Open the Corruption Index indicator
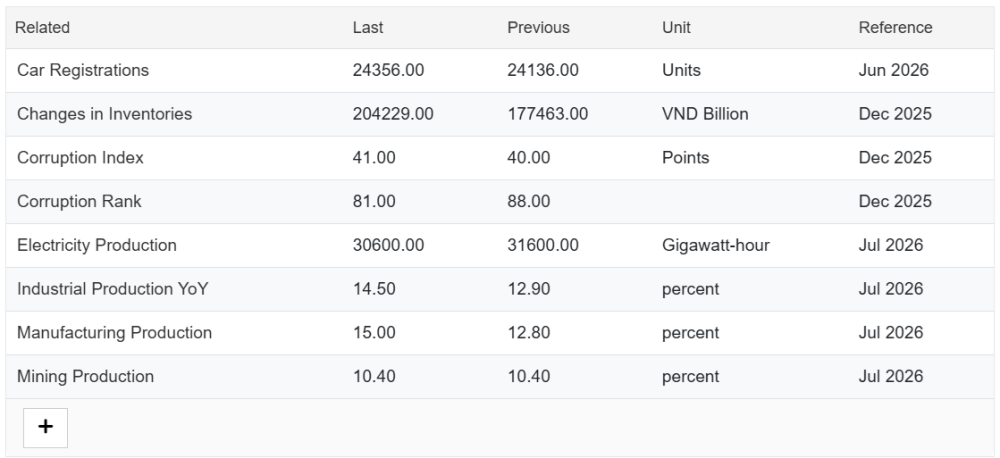The image size is (1000, 458). (80, 158)
